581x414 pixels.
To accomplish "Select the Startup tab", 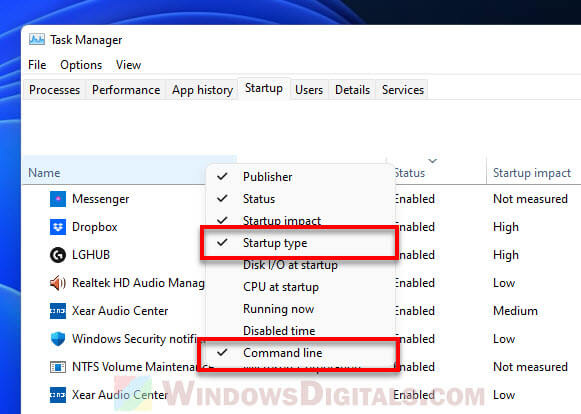I will 264,88.
